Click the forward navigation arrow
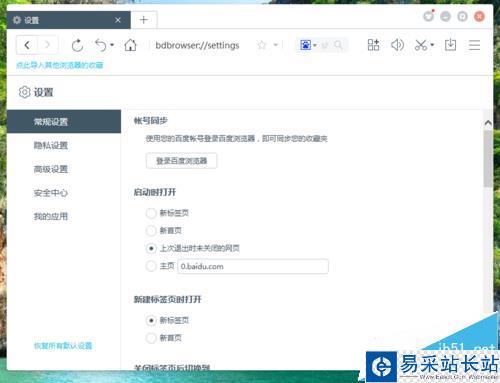Screen dimensions: 500x383 [x=48, y=45]
